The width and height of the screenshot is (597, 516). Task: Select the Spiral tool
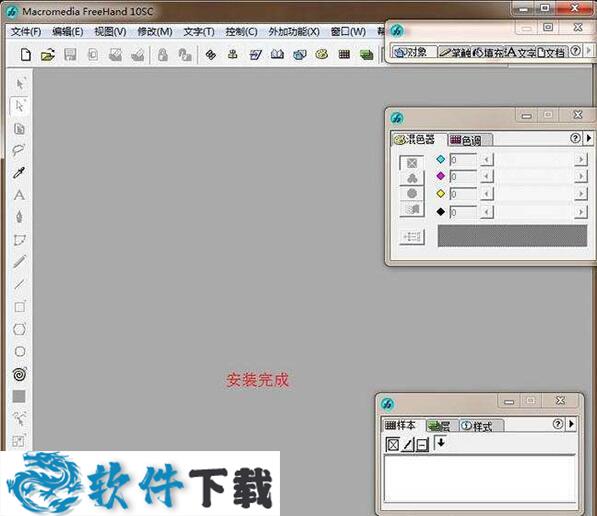(x=19, y=374)
